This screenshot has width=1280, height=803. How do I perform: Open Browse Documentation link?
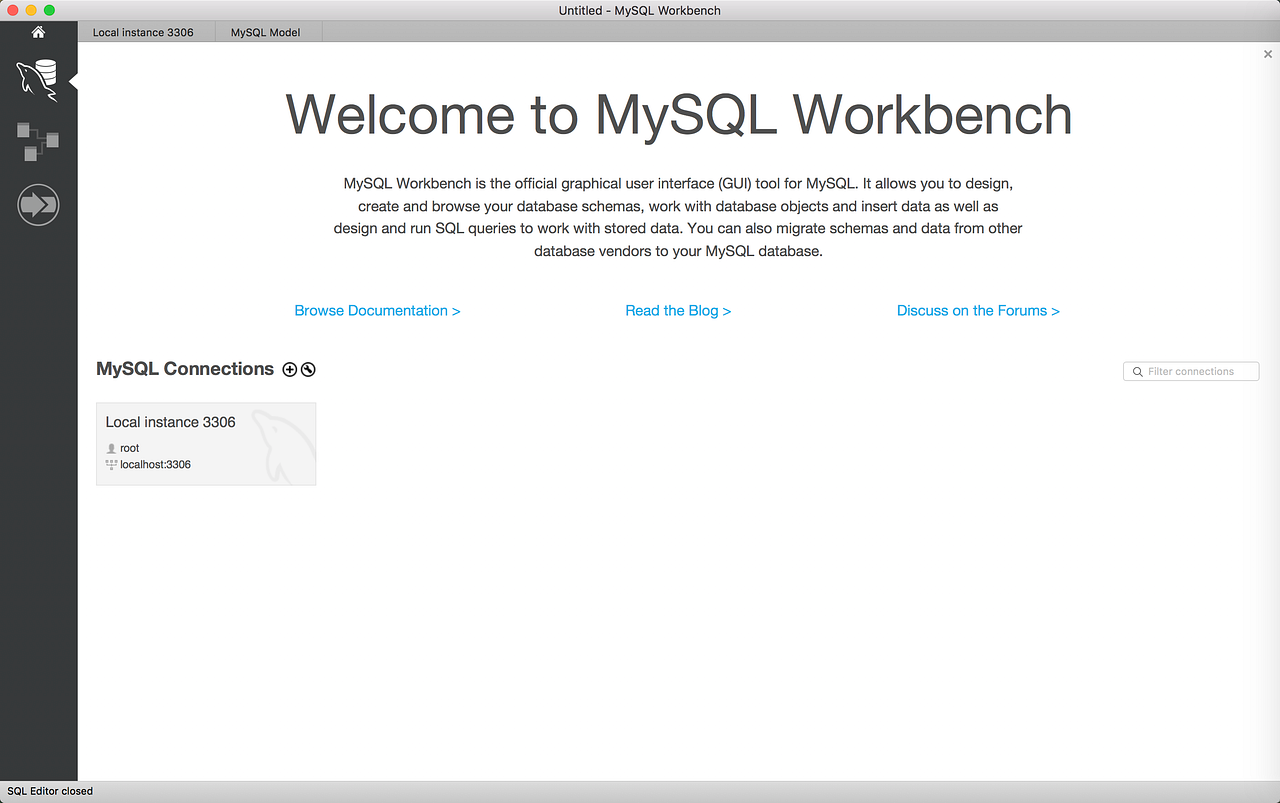(x=377, y=310)
